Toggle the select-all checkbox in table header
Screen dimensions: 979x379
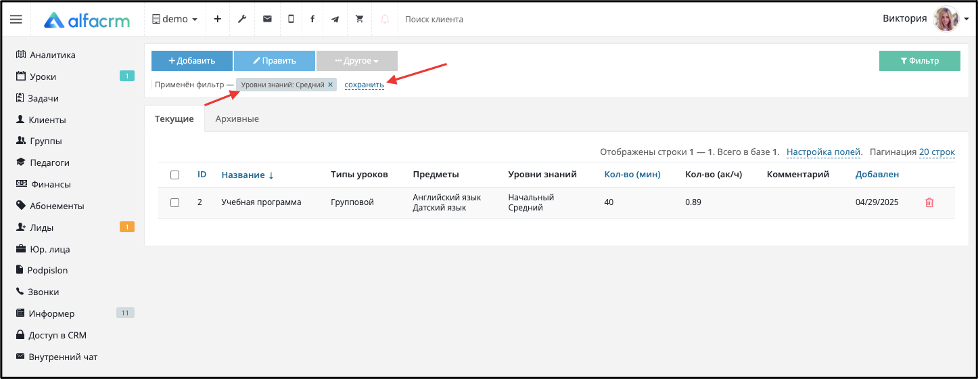pos(175,175)
